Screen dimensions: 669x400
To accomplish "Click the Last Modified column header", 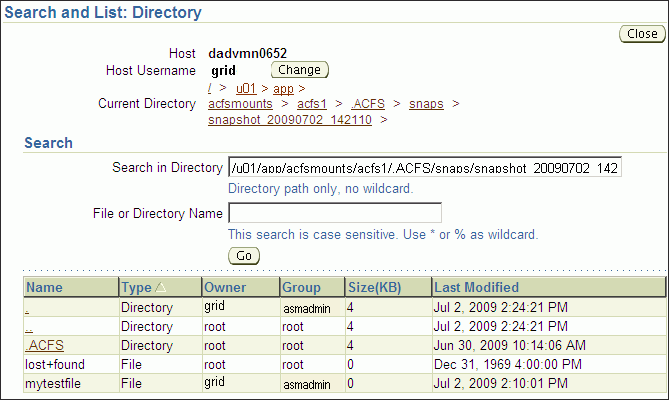I will [477, 288].
